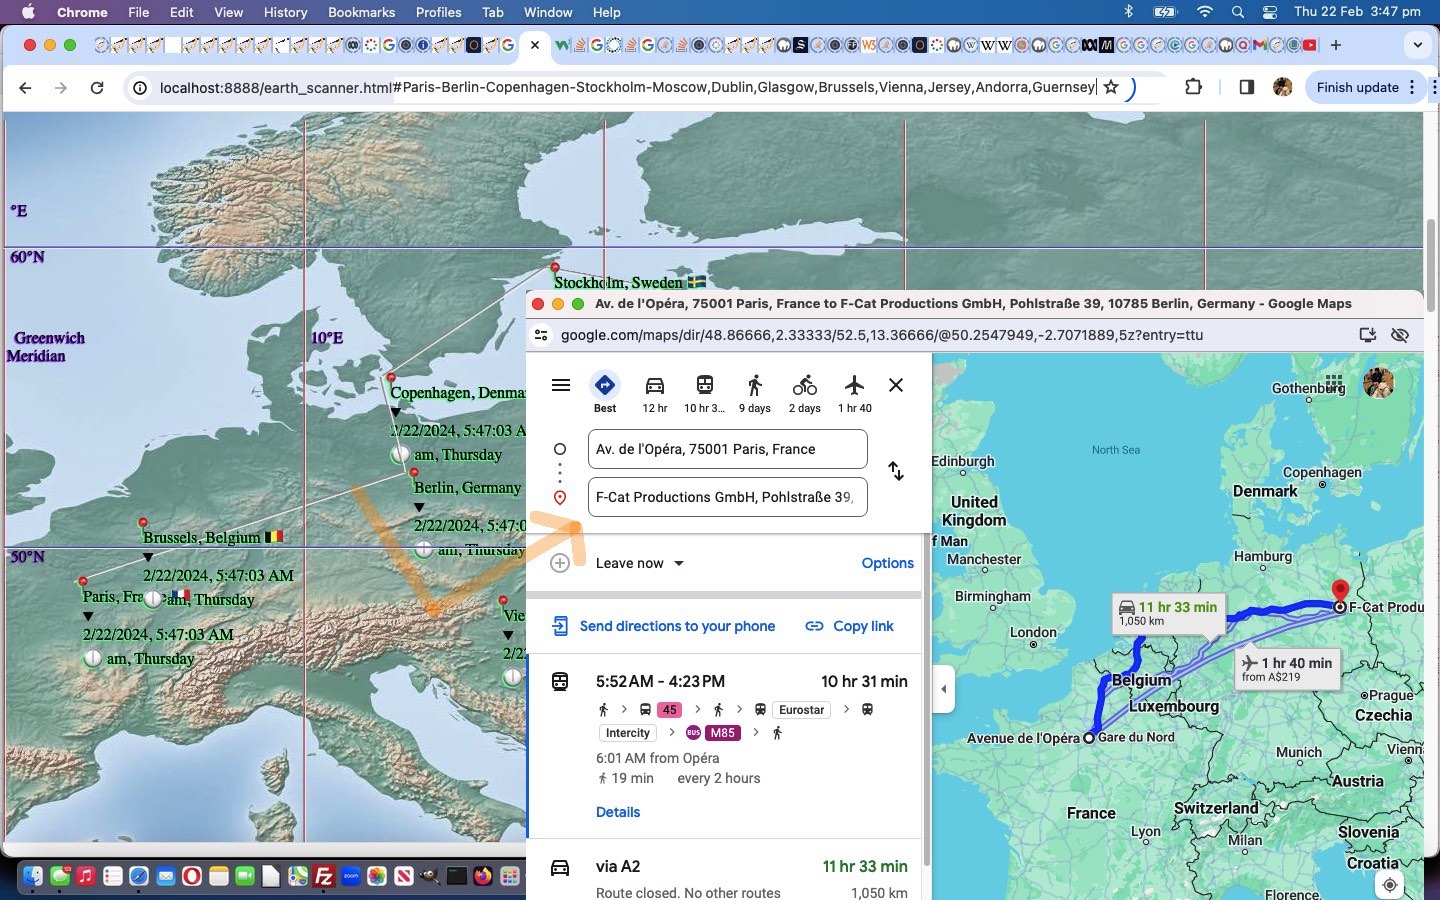Open Spotlight search in the menu bar
The width and height of the screenshot is (1440, 900).
coord(1238,12)
